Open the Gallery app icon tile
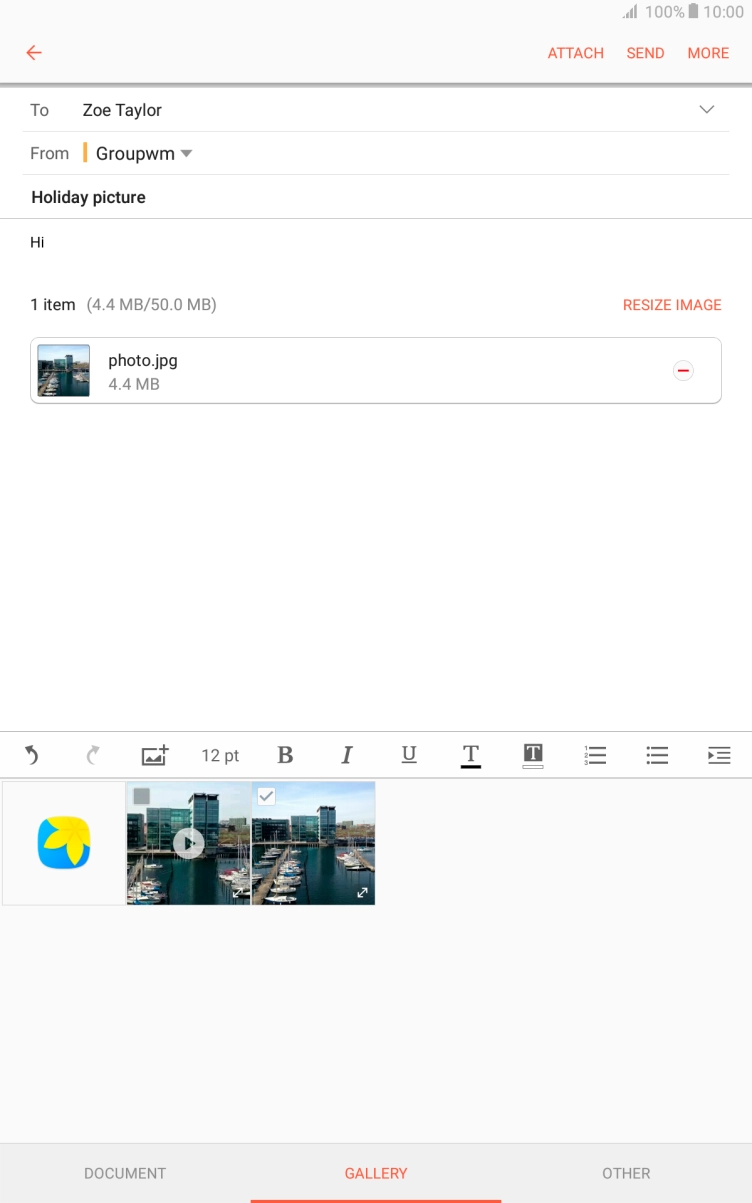The width and height of the screenshot is (752, 1203). (x=64, y=843)
